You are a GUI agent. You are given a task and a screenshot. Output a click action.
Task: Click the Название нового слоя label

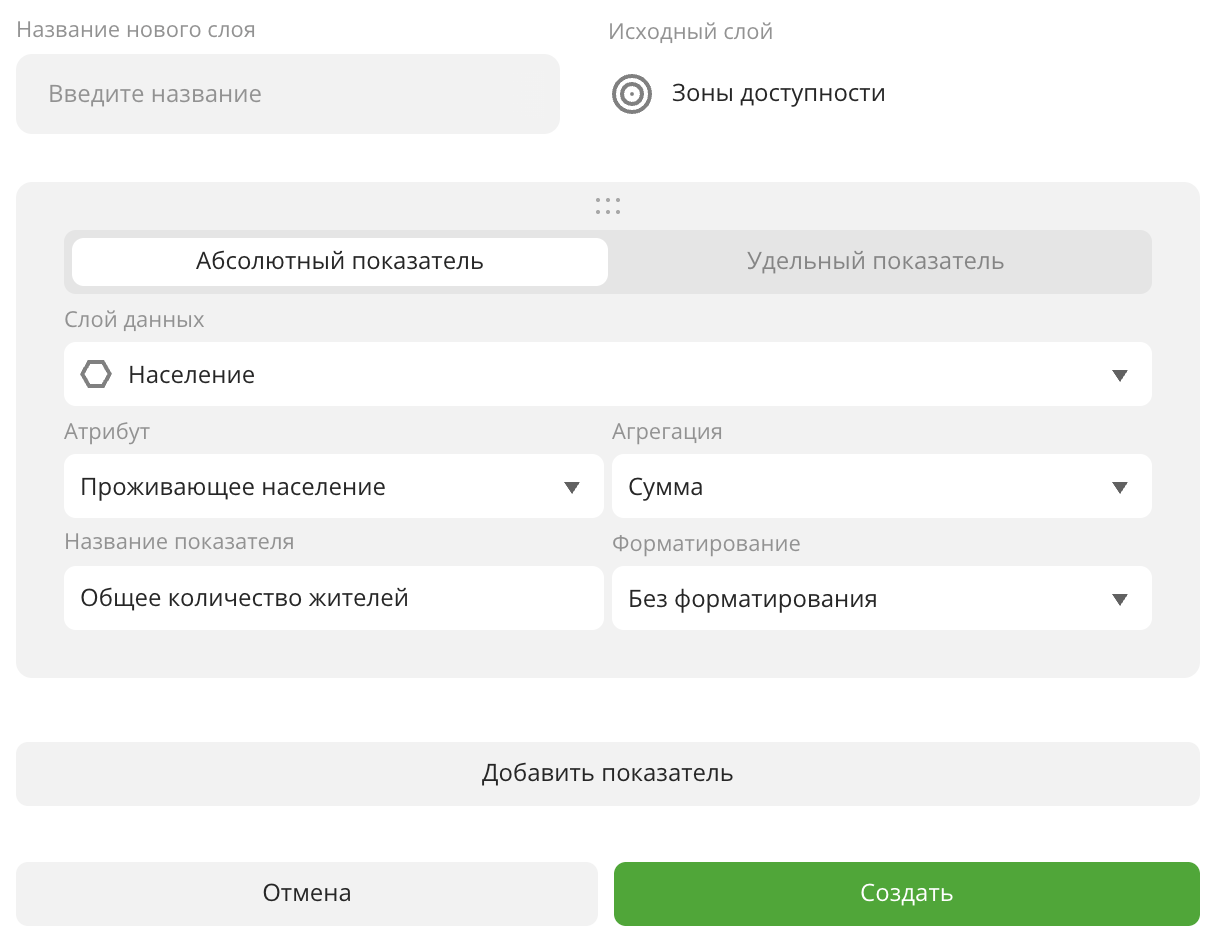(x=136, y=30)
